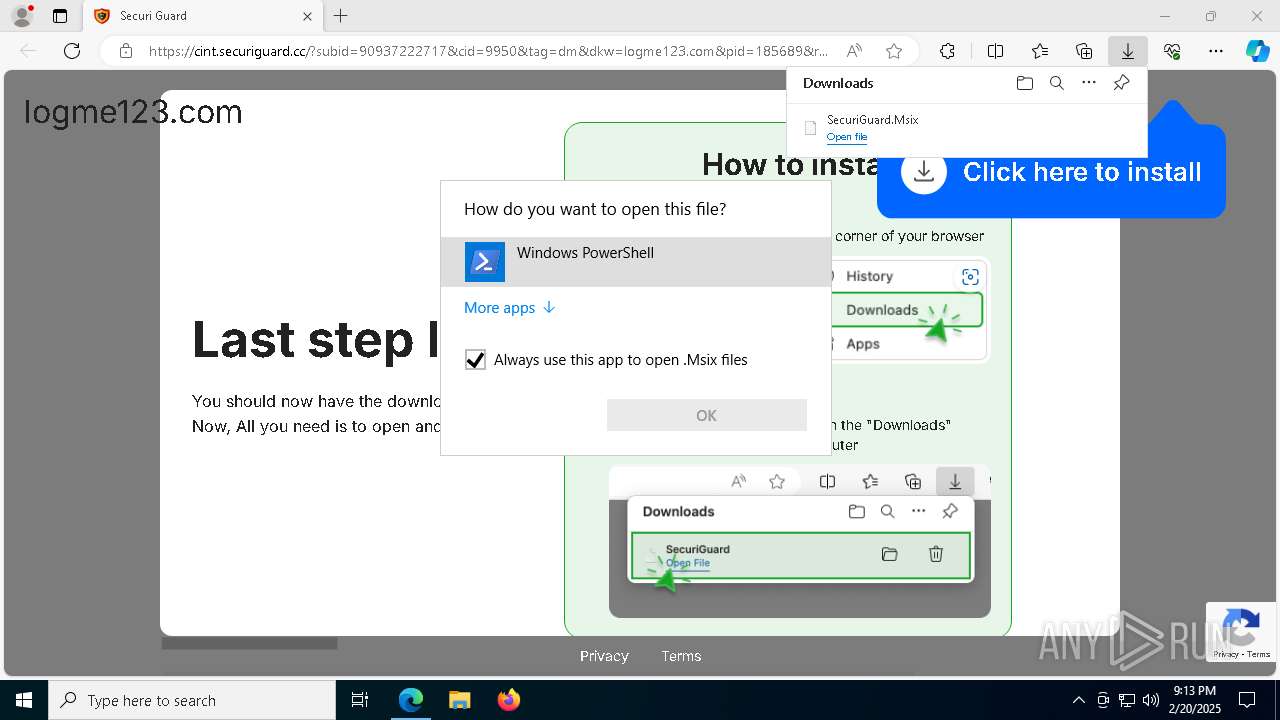Click the Read aloud icon in address bar

(854, 51)
